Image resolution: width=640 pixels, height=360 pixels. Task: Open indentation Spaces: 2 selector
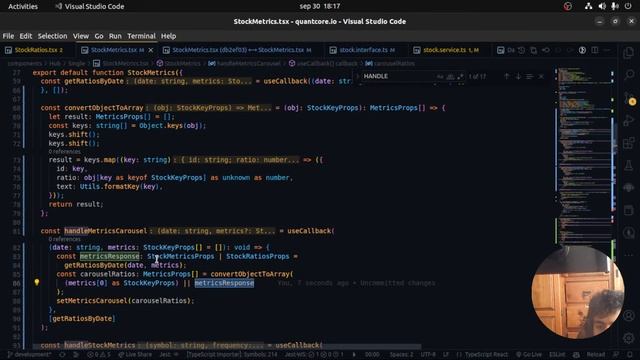tap(401, 355)
